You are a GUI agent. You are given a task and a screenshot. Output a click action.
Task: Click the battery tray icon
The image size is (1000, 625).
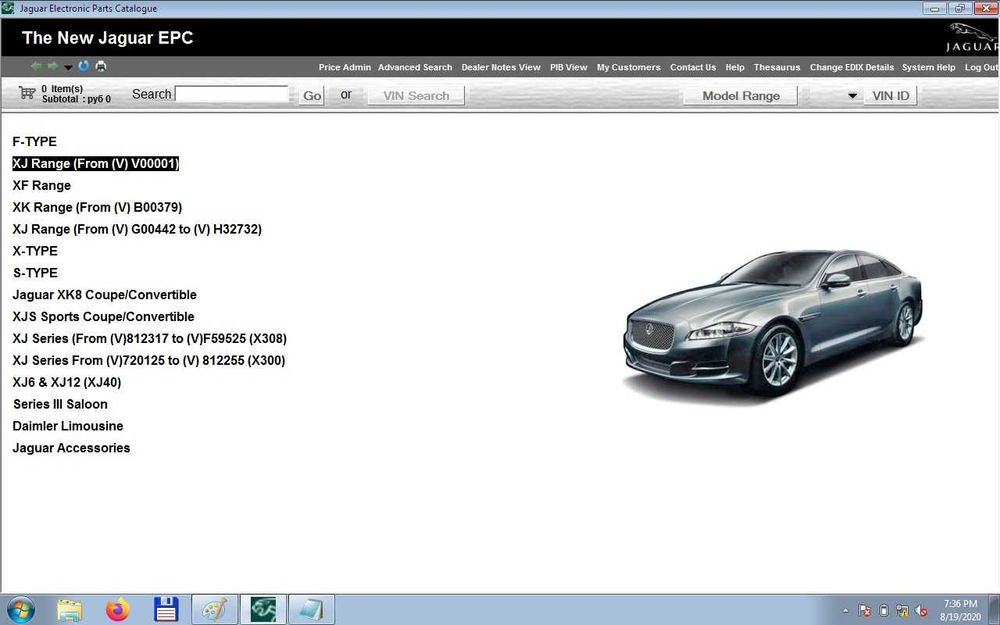[884, 611]
